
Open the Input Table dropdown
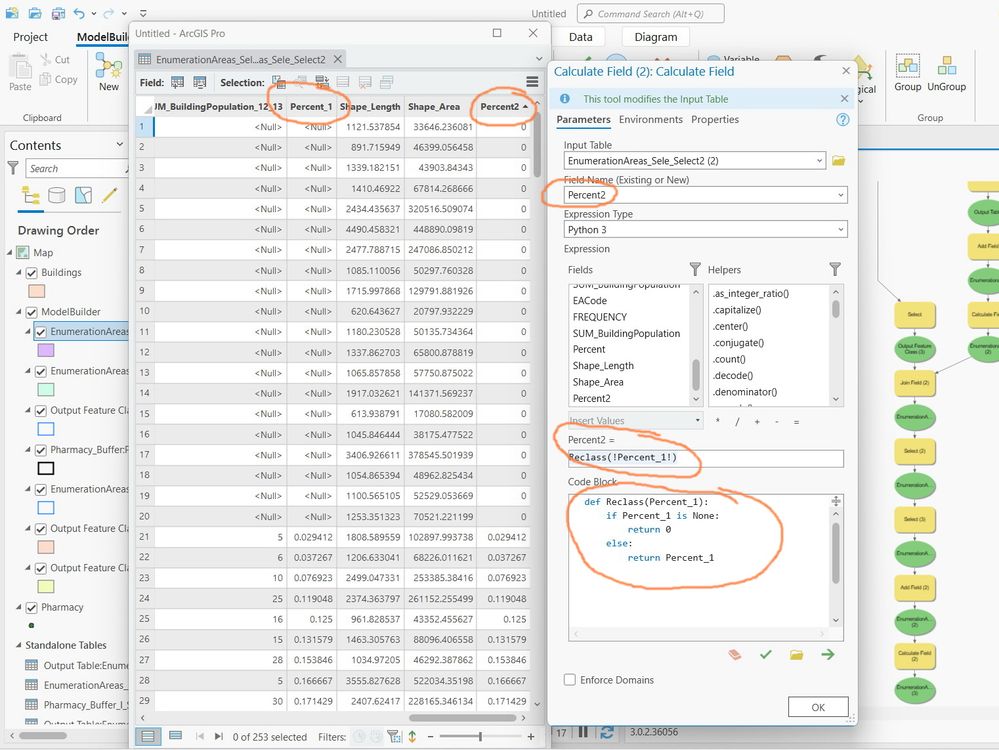(x=819, y=161)
